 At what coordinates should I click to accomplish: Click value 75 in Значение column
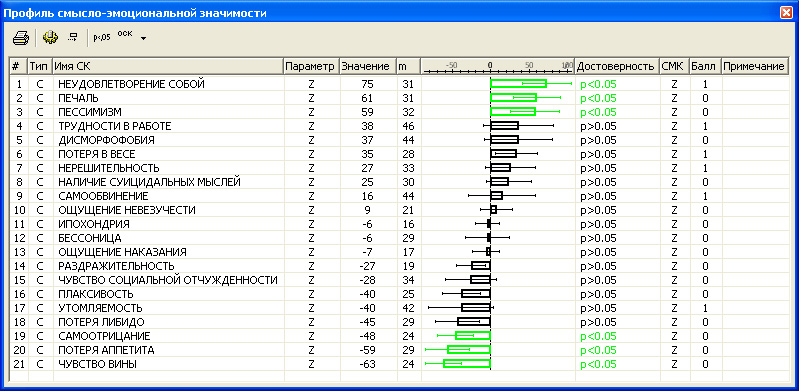368,84
